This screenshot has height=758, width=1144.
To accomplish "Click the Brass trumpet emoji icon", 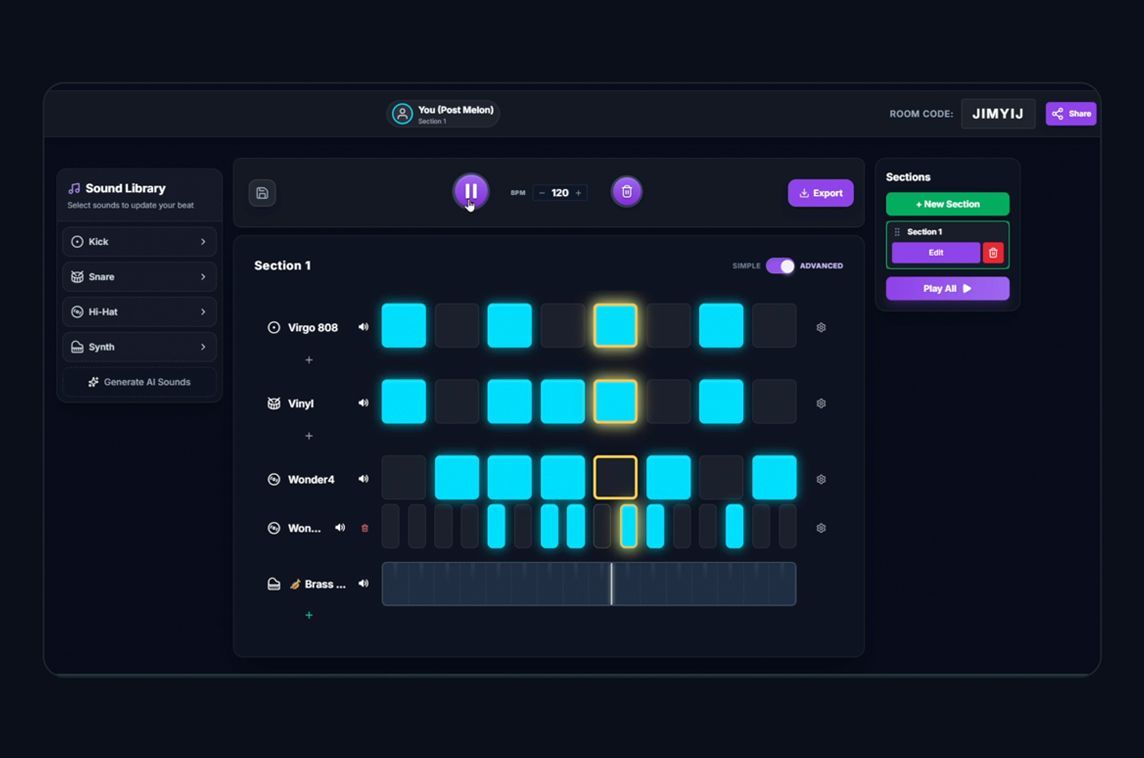I will [295, 584].
